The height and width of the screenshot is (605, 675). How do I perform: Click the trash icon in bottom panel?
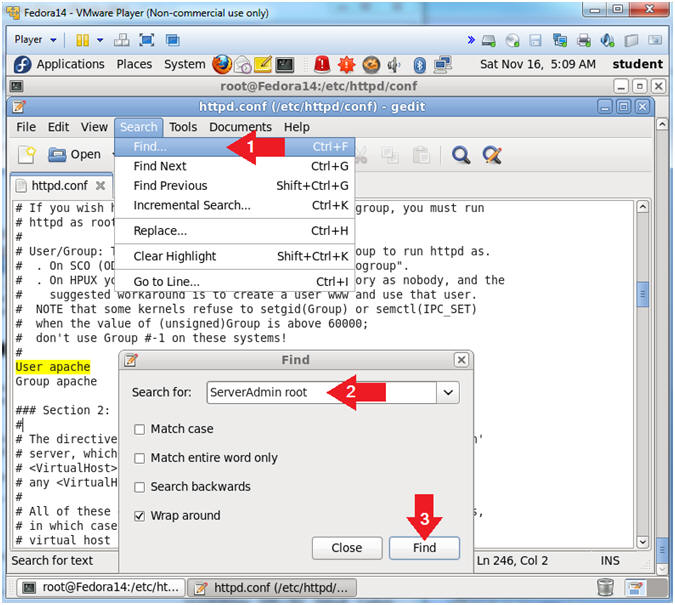click(605, 587)
